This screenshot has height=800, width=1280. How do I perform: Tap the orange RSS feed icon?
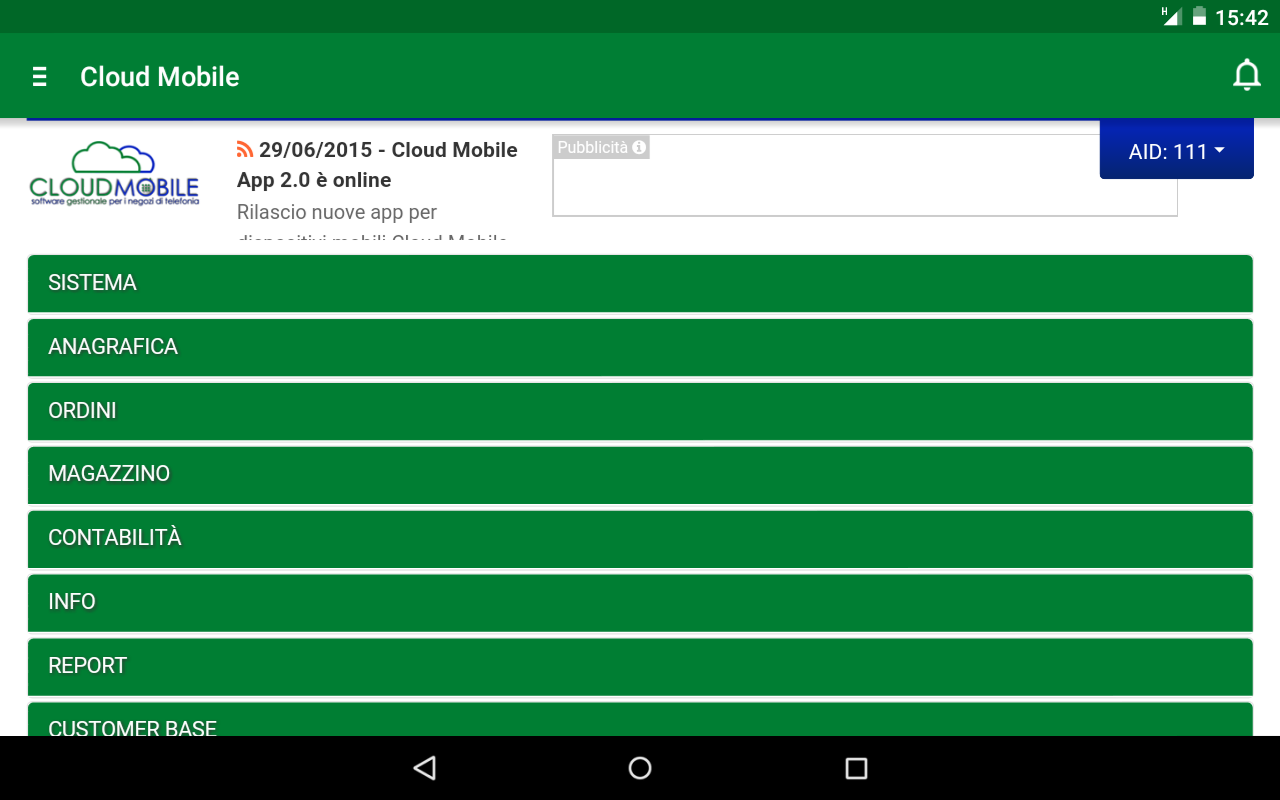pyautogui.click(x=245, y=149)
